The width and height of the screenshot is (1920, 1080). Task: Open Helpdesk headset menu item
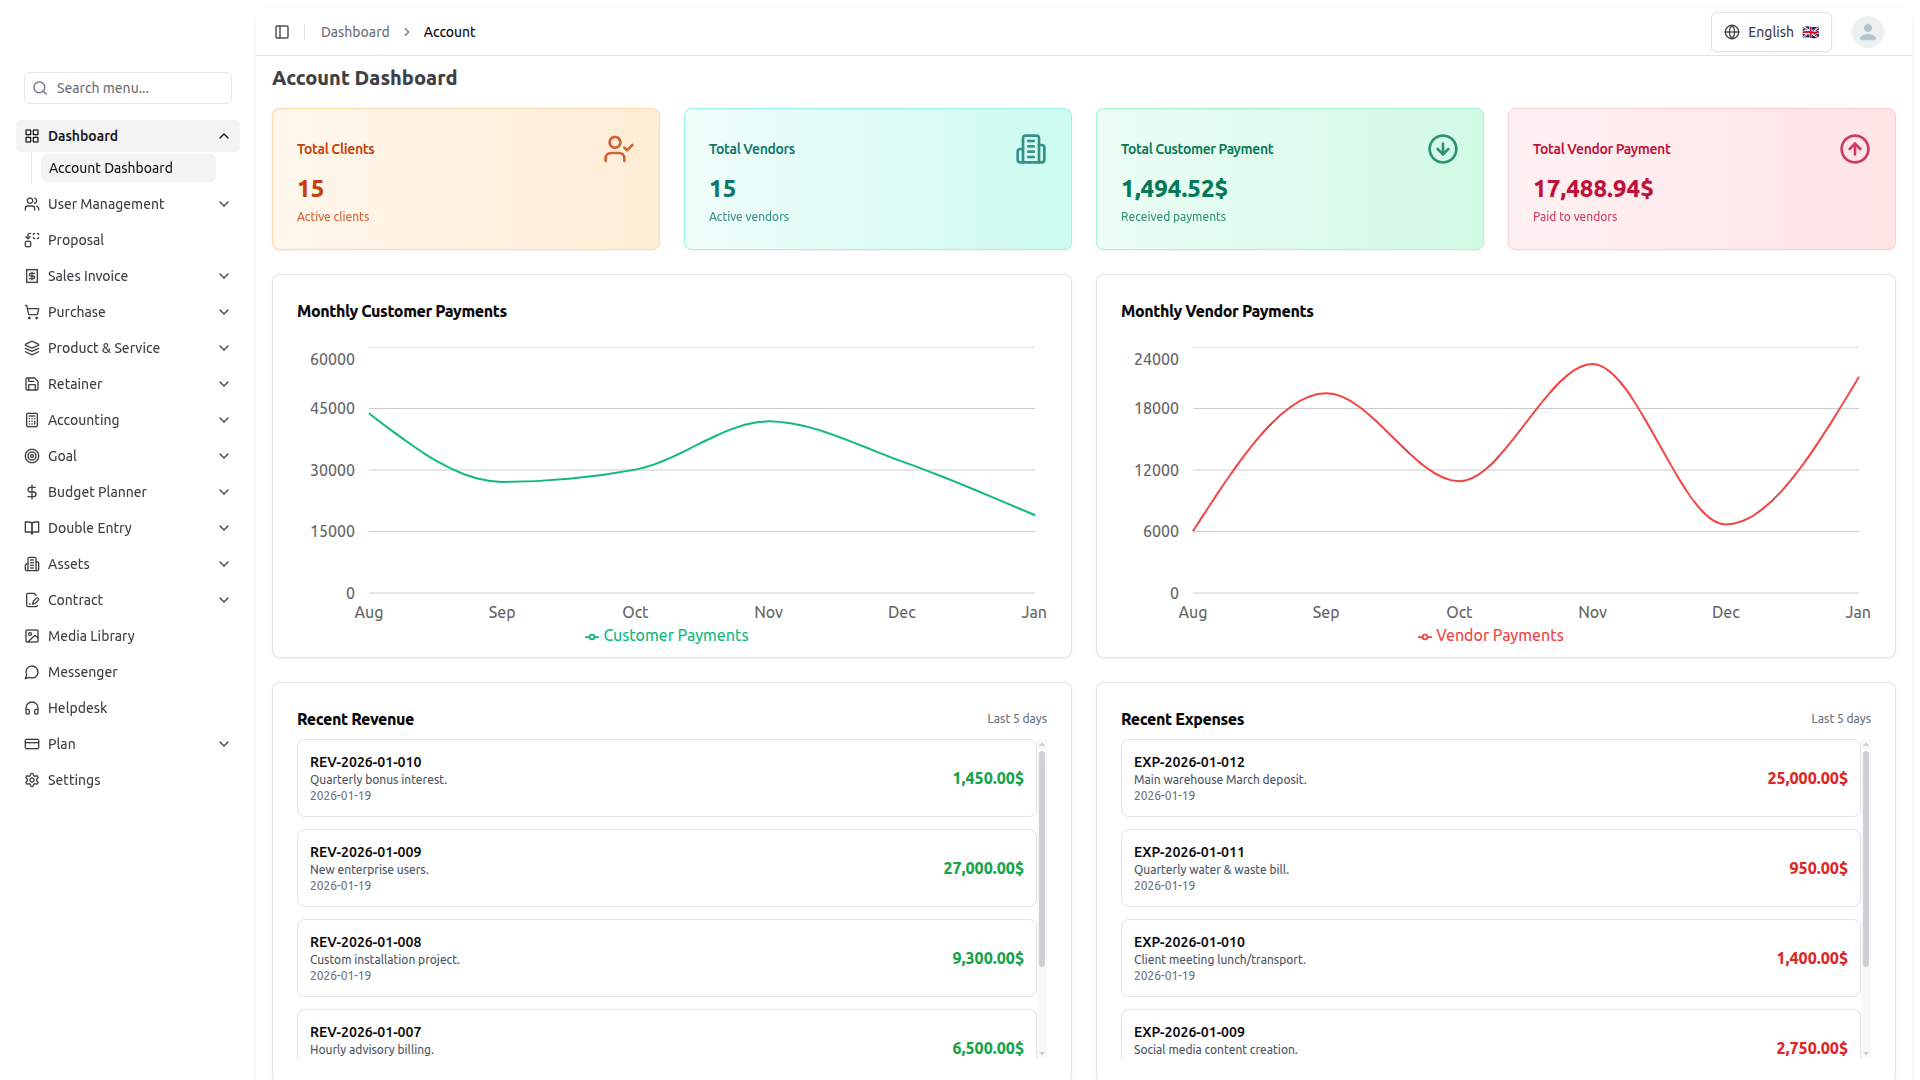click(77, 708)
